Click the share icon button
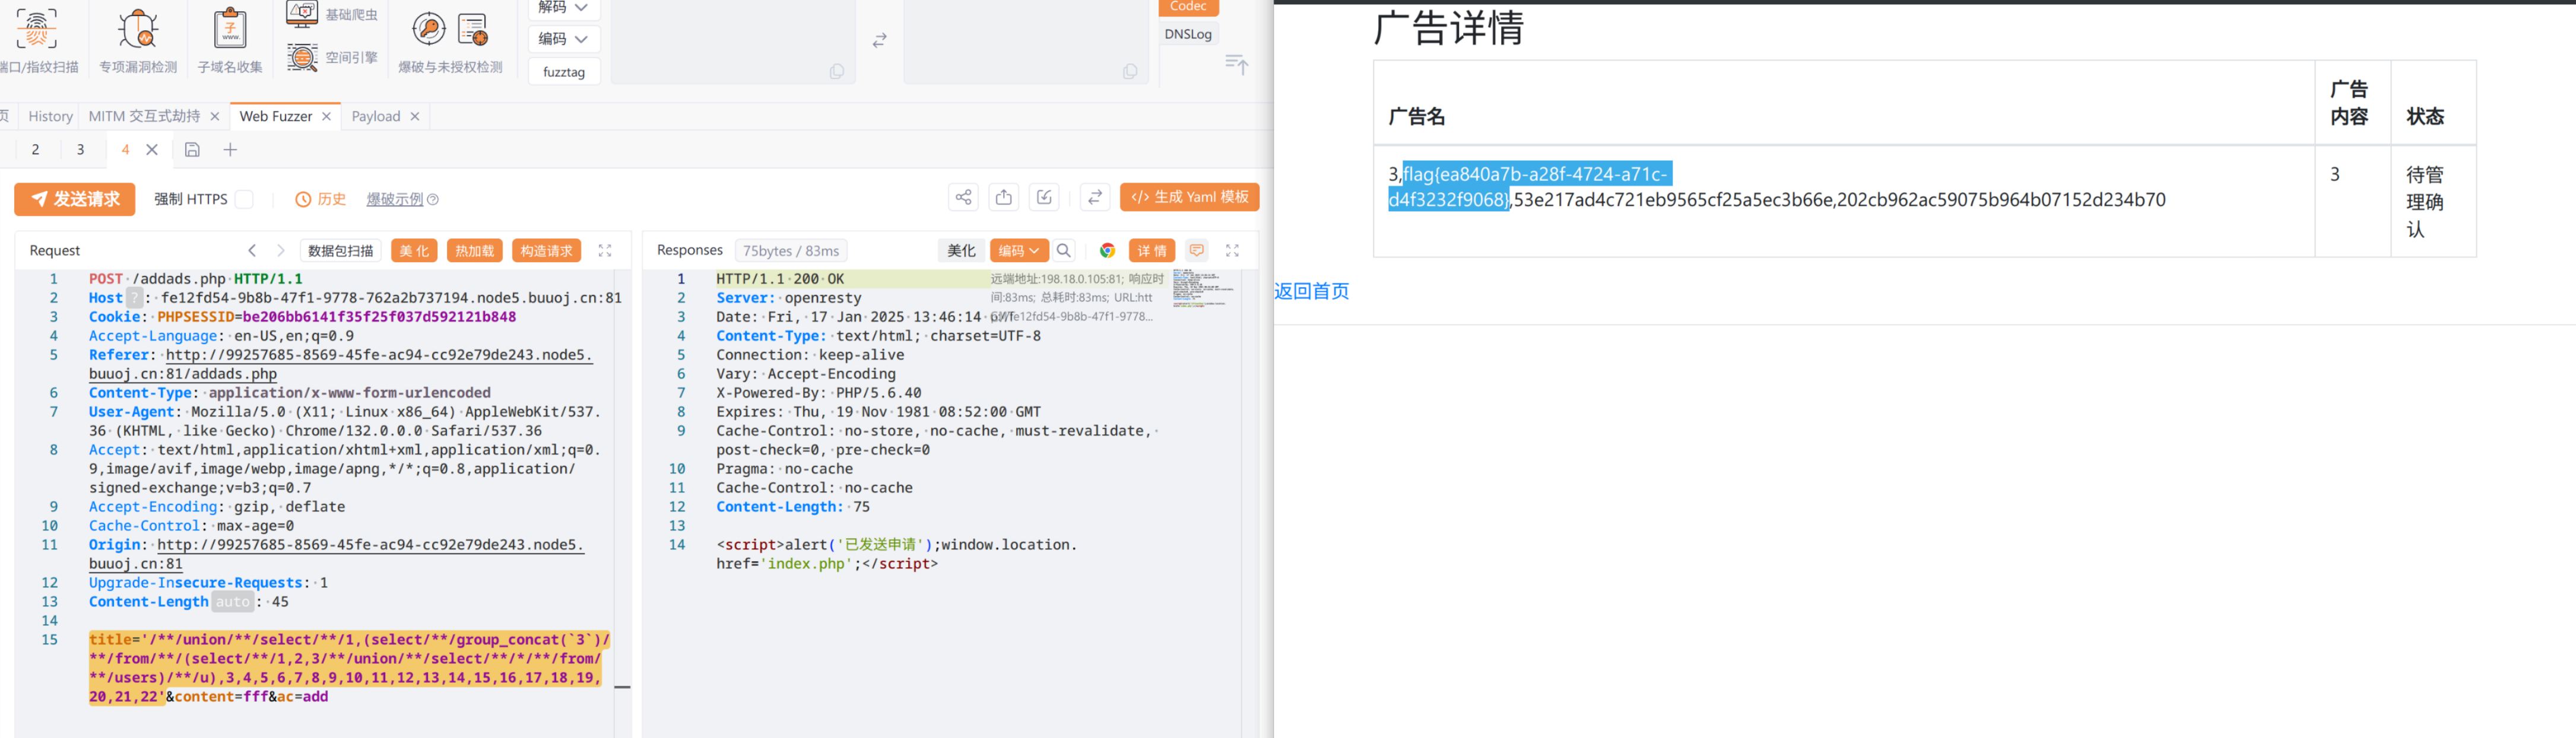Viewport: 2576px width, 738px height. pos(963,197)
